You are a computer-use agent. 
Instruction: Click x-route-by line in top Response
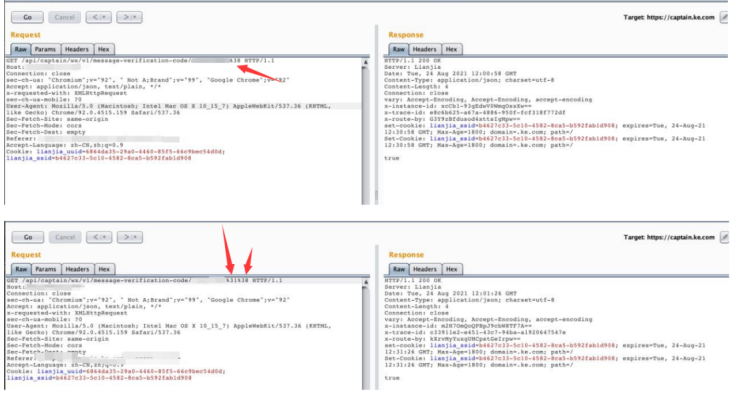(x=452, y=119)
